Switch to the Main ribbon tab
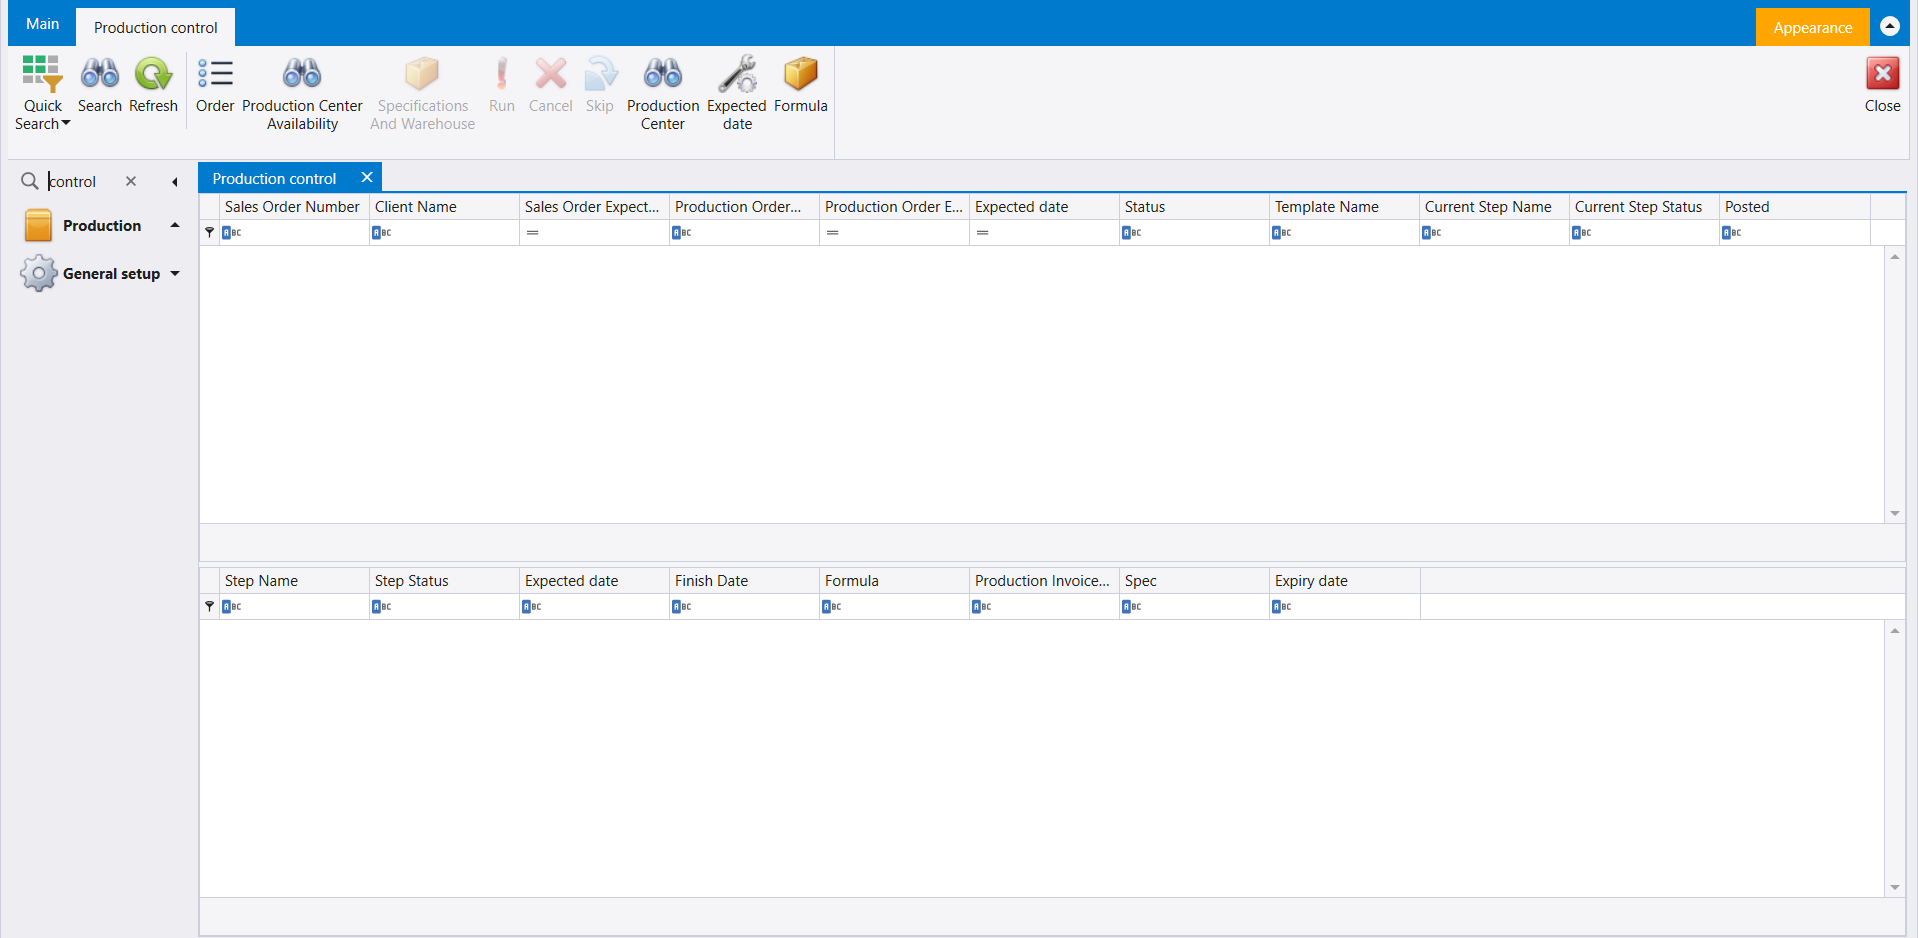 click(42, 23)
